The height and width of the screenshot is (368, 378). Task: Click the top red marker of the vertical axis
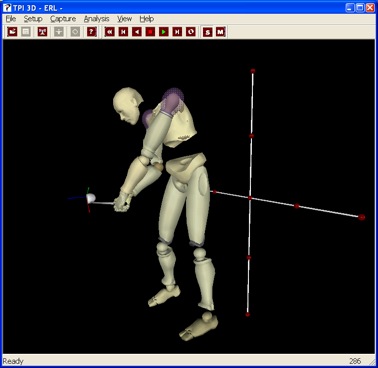[x=253, y=71]
